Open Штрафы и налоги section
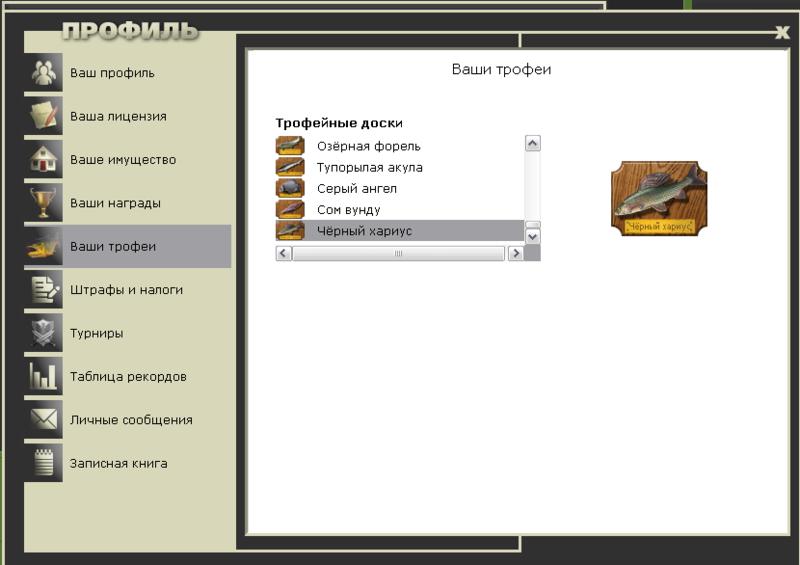Viewport: 800px width, 565px height. coord(128,289)
